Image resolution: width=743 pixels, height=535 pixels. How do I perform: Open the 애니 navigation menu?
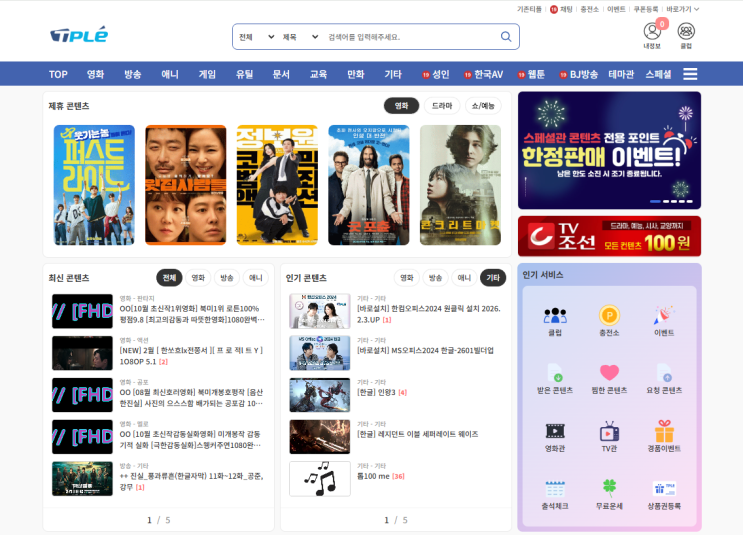(x=170, y=74)
